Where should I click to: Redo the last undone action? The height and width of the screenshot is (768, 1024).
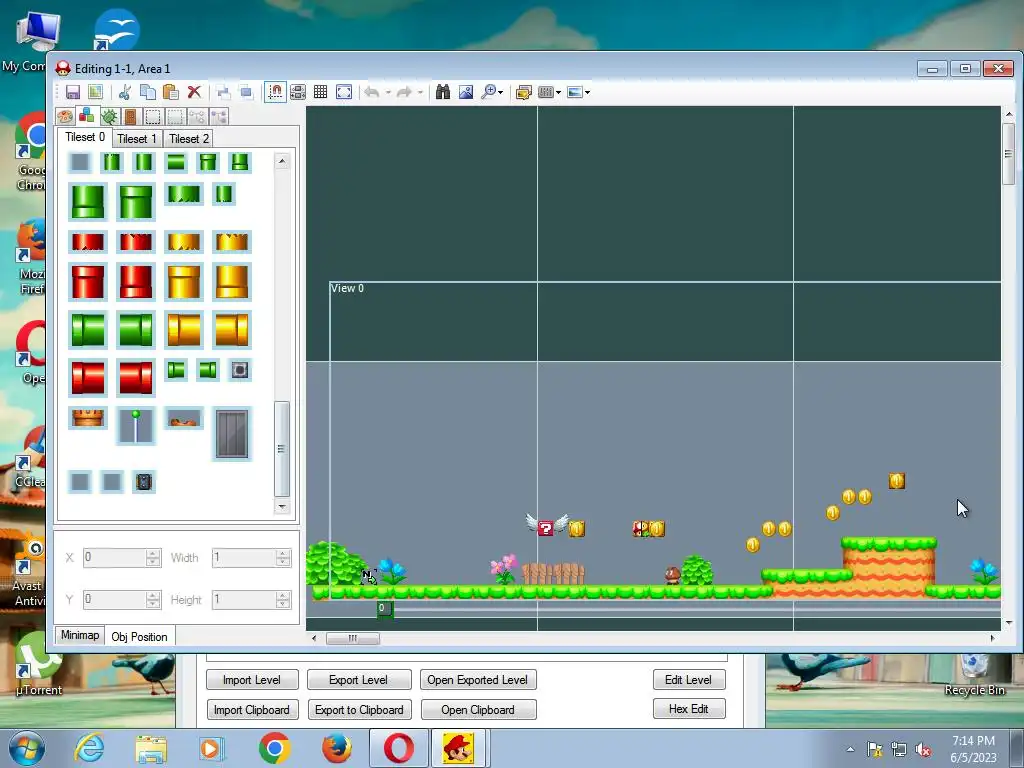[404, 92]
